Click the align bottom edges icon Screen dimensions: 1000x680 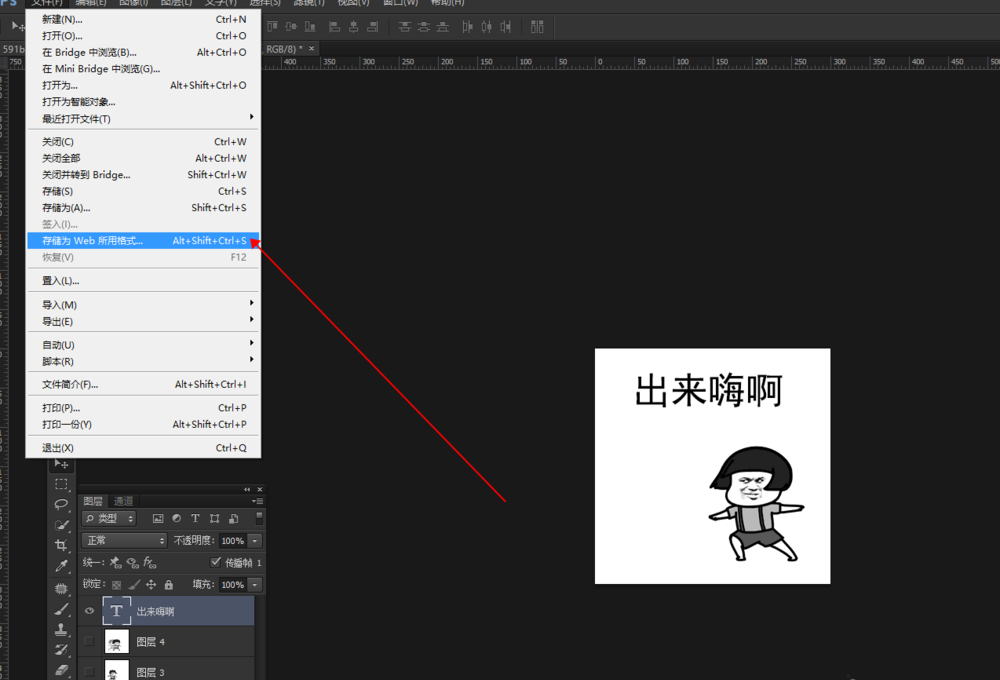click(x=310, y=27)
